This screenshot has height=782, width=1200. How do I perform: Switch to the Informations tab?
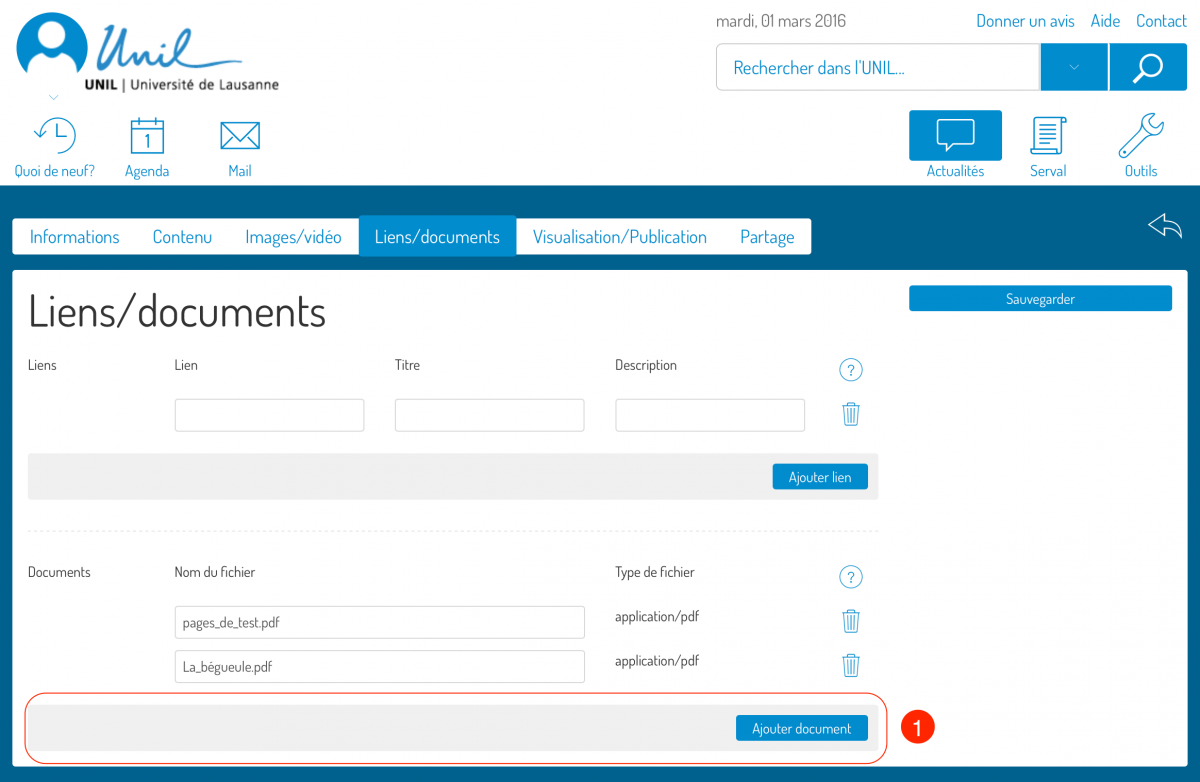(74, 237)
